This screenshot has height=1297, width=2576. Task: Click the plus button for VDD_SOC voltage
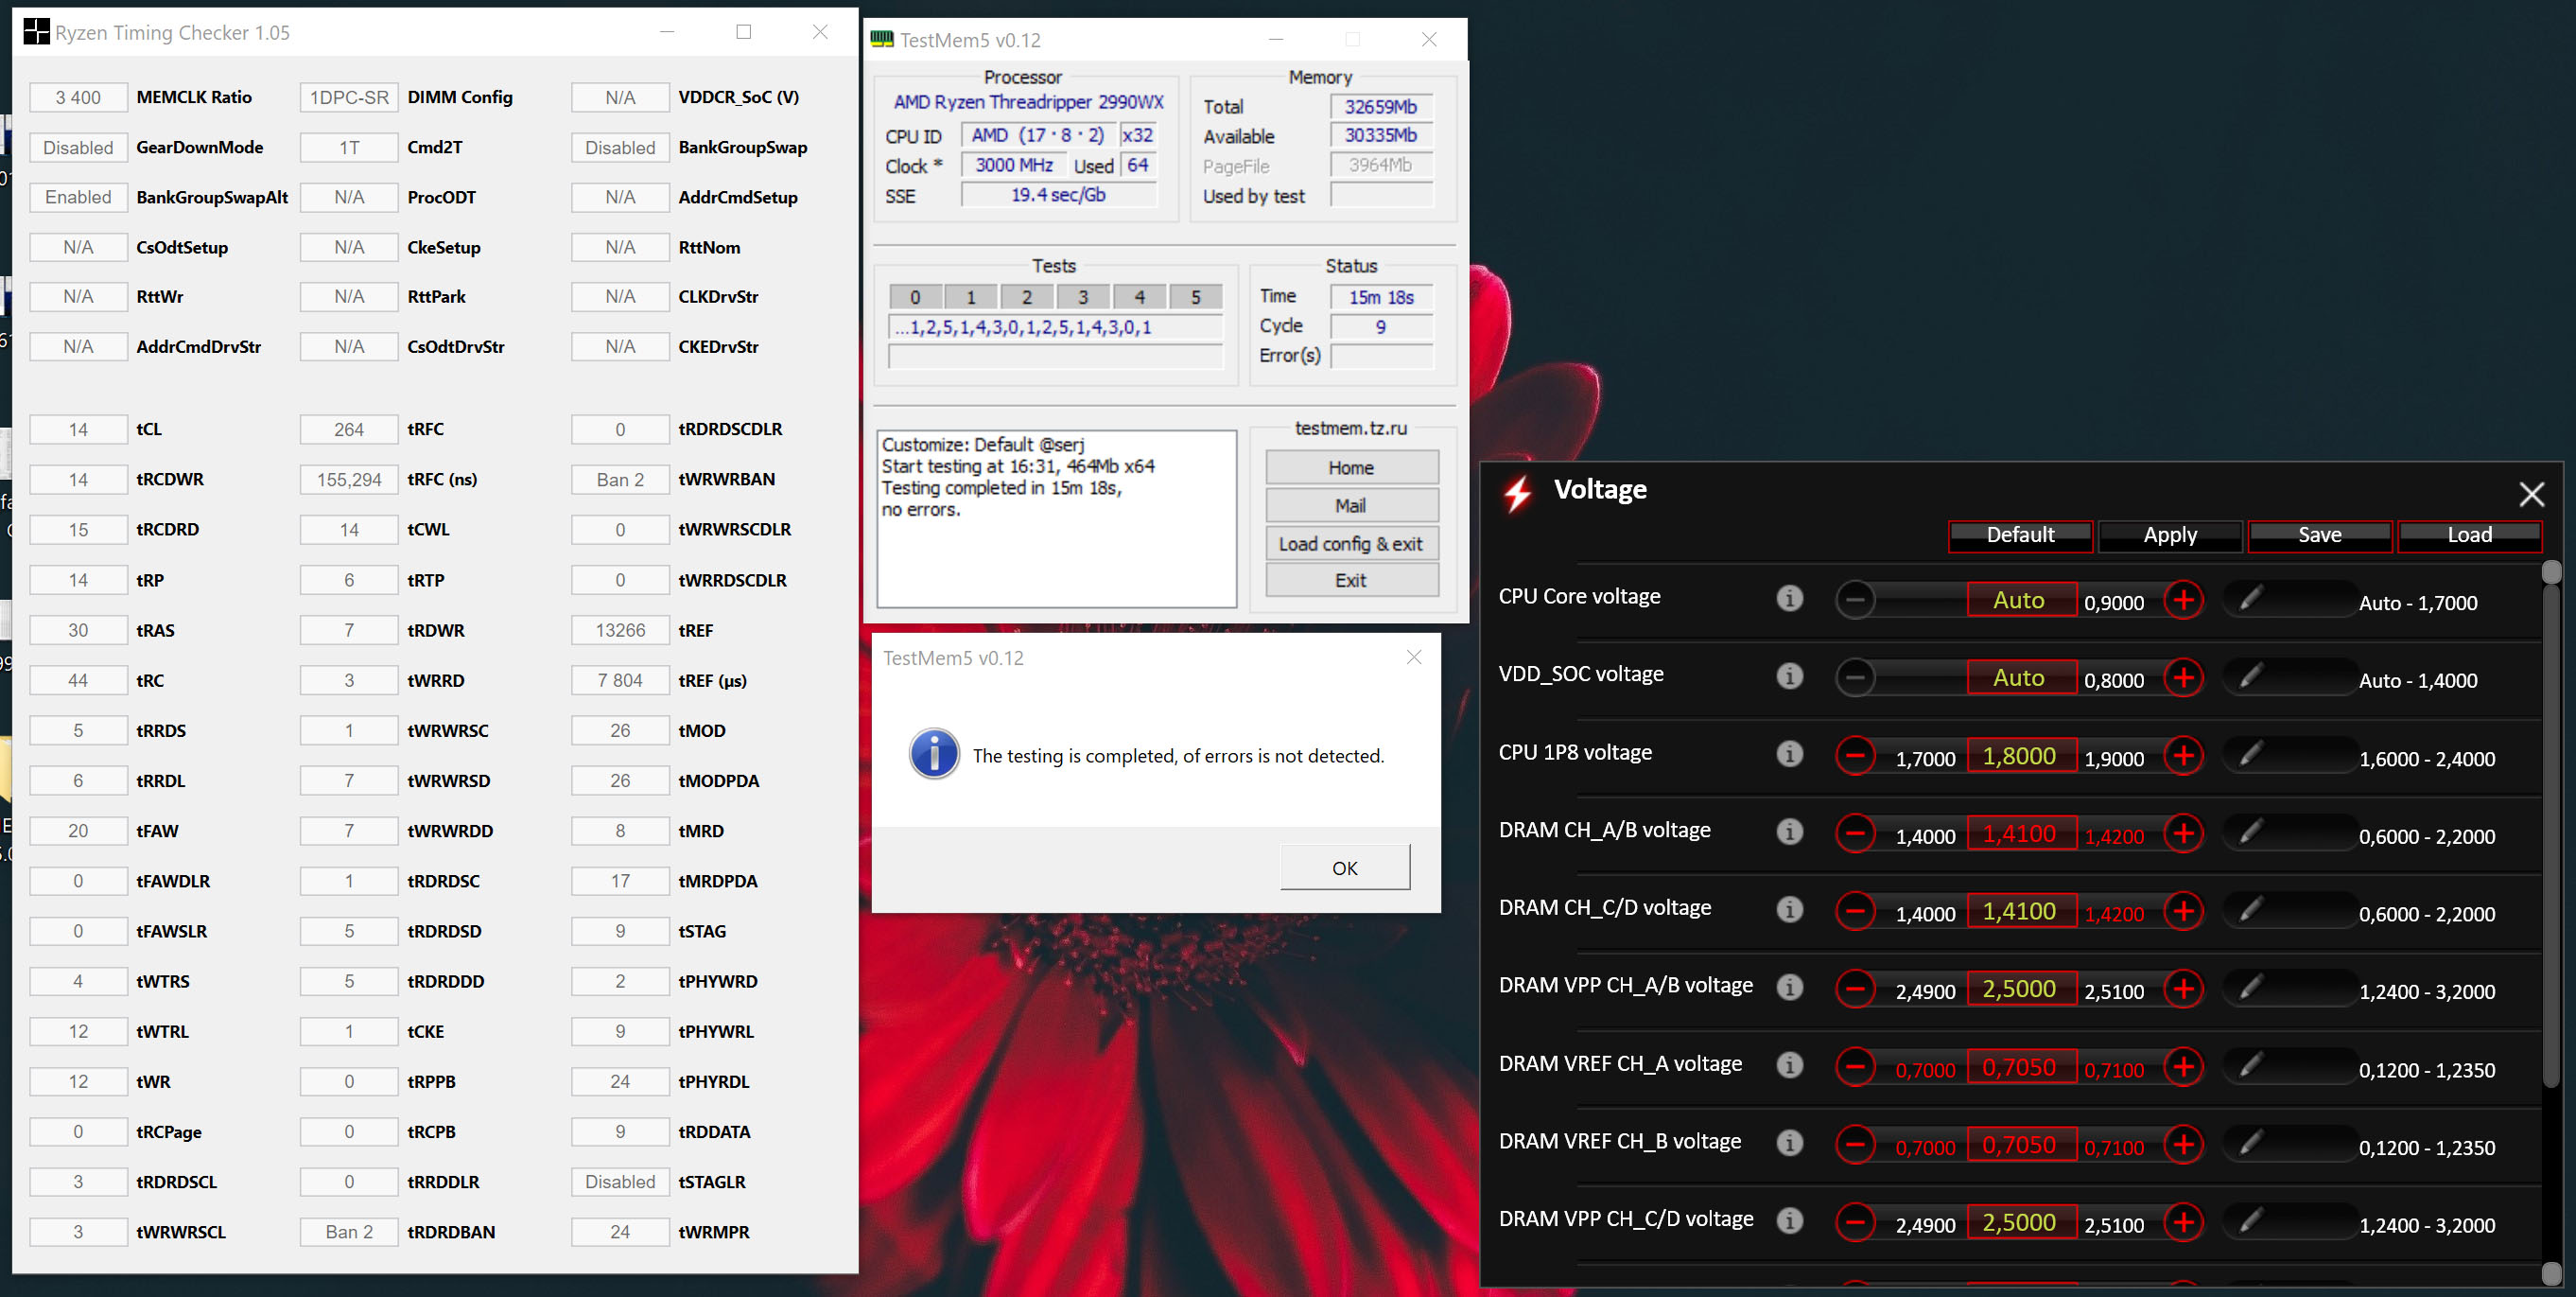[2183, 677]
